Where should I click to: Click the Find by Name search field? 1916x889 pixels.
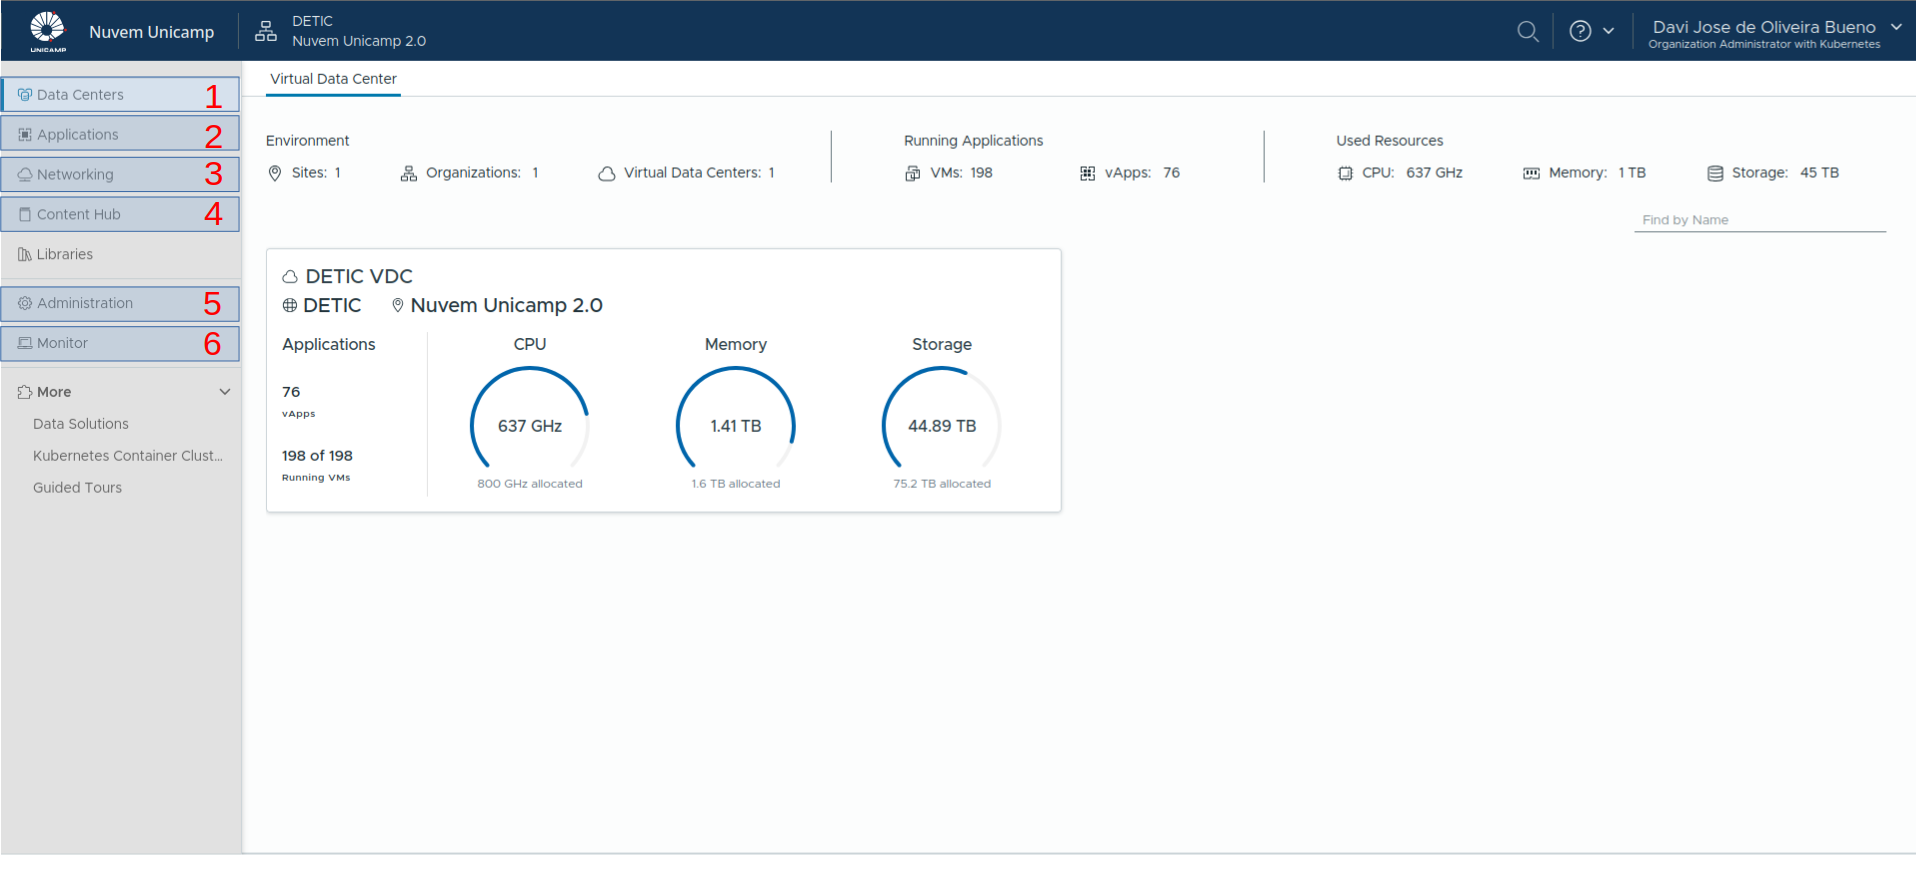[x=1759, y=220]
